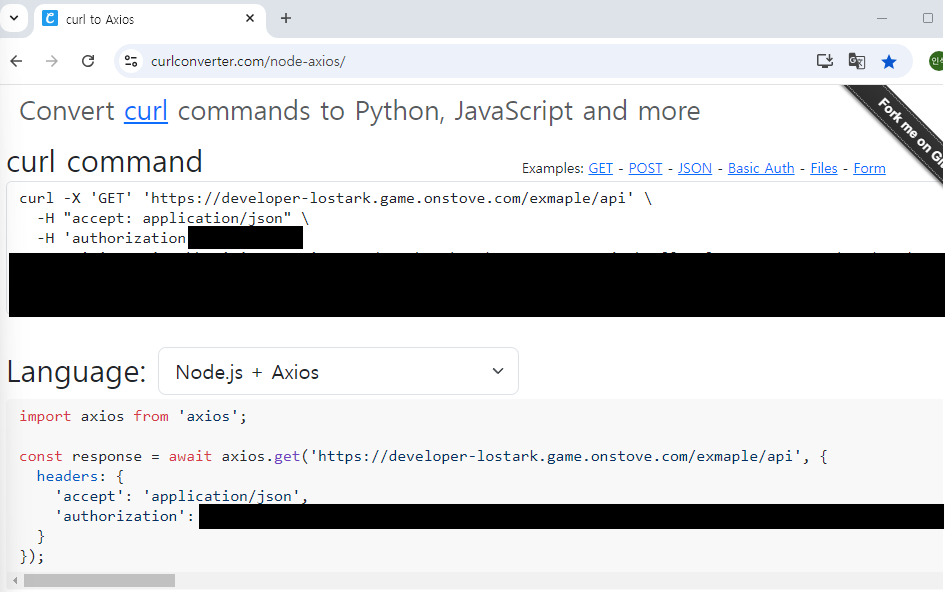Go back to previous page
The width and height of the screenshot is (945, 592).
(x=16, y=61)
